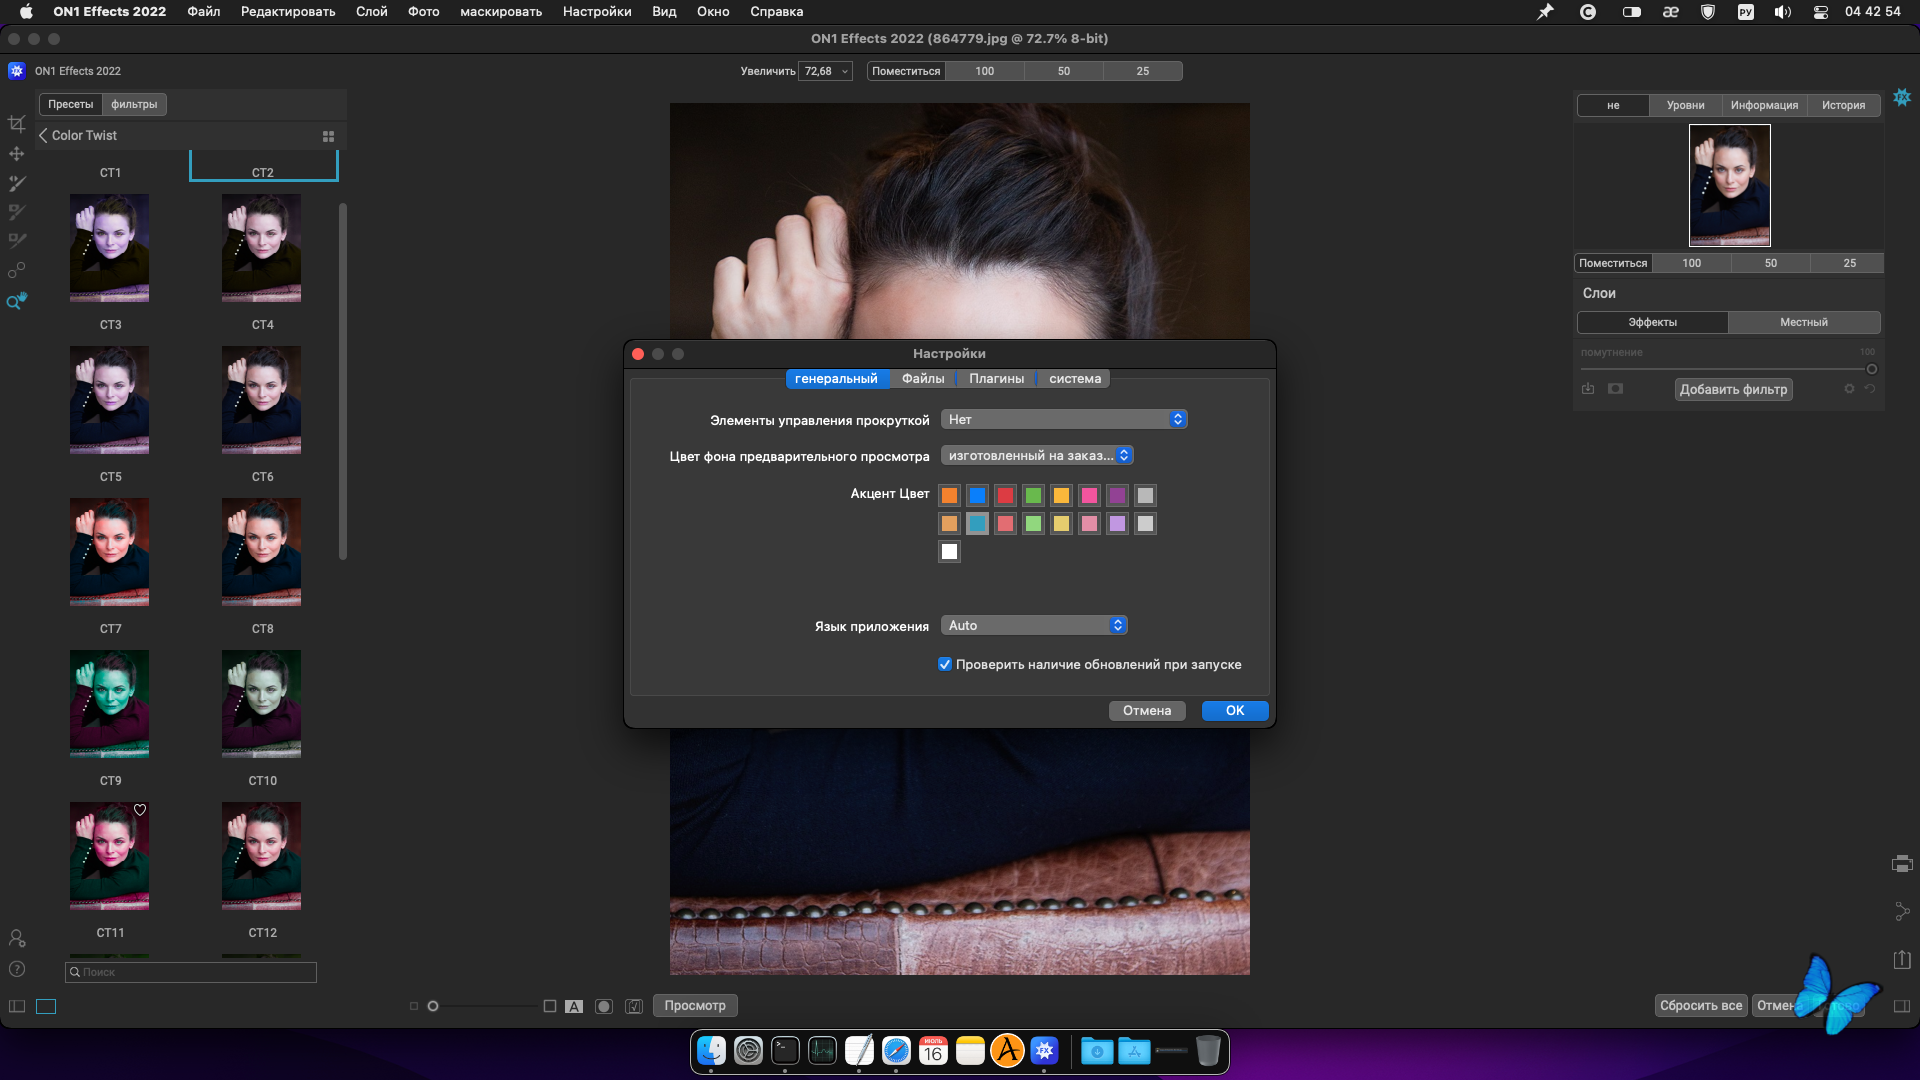
Task: Toggle show mask circle button
Action: tap(604, 1006)
